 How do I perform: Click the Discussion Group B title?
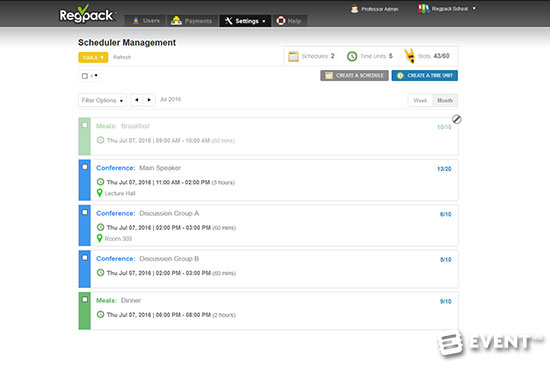tap(169, 258)
